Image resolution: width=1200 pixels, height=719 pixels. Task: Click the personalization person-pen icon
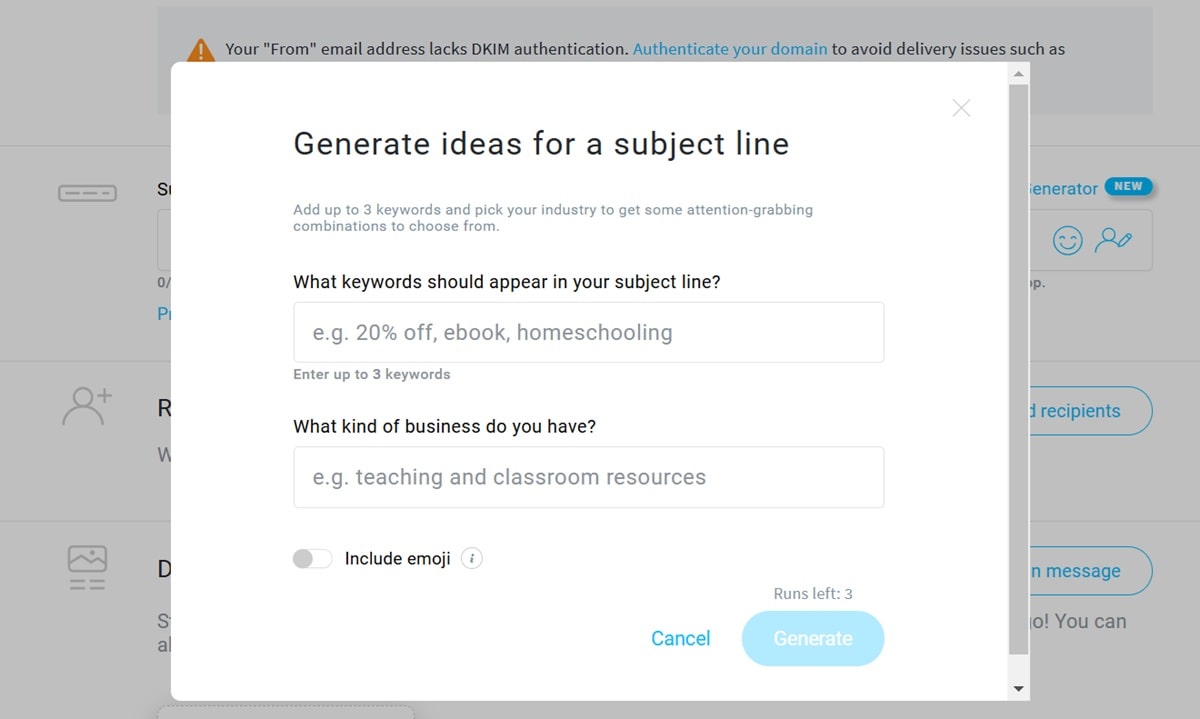pyautogui.click(x=1113, y=240)
